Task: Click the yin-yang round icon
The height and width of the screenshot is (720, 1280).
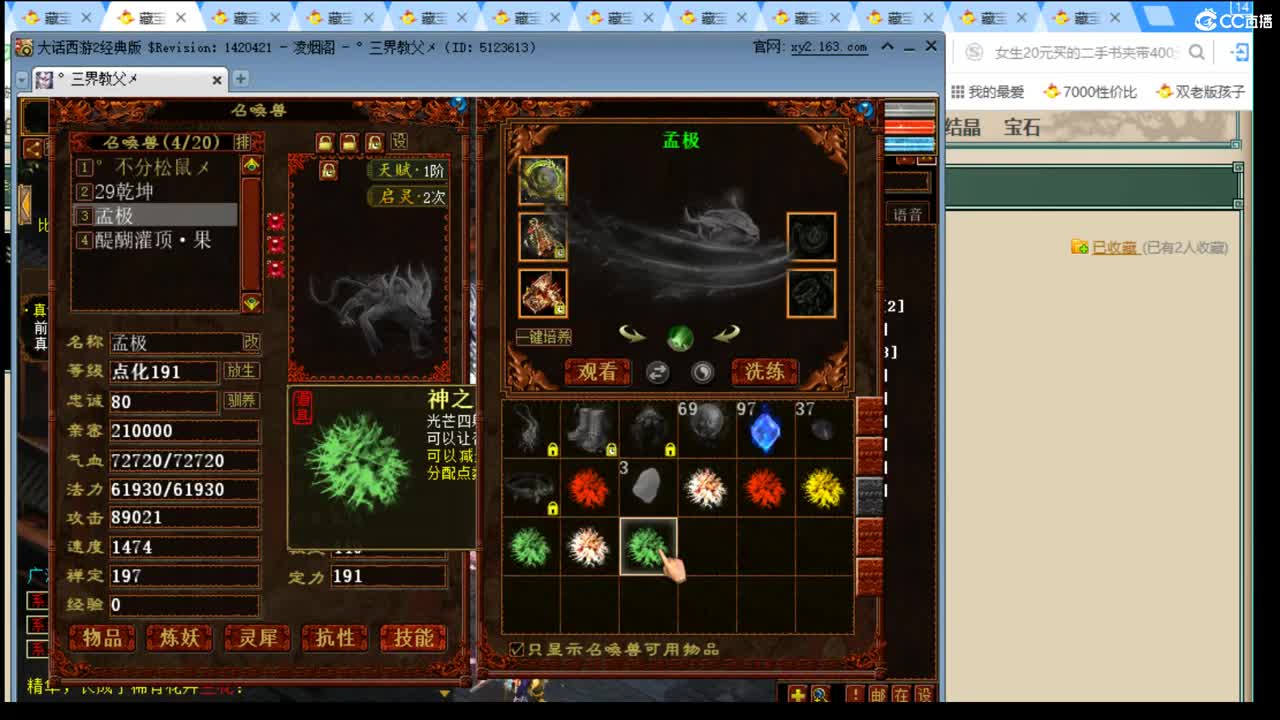Action: click(703, 372)
